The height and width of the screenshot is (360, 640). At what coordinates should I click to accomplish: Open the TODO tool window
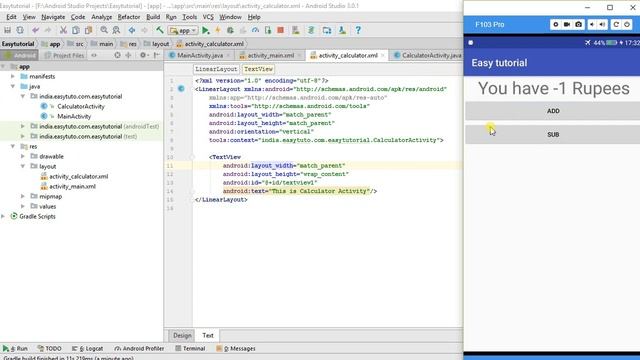(x=49, y=349)
